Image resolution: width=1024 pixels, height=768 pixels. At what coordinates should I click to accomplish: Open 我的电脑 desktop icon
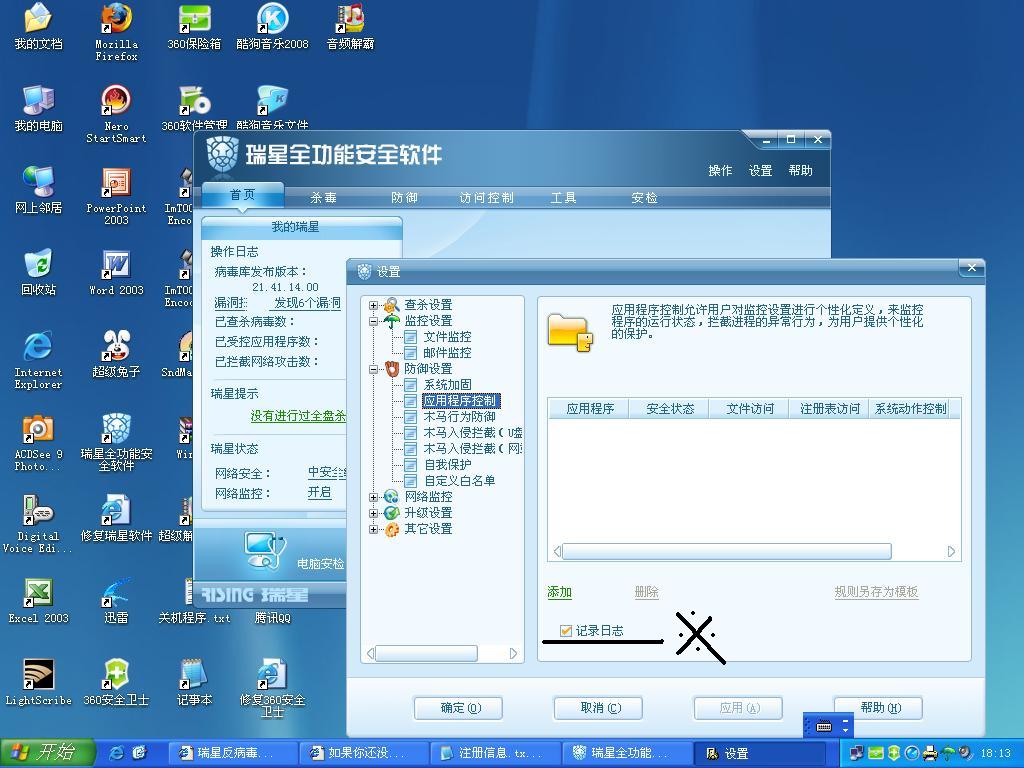(39, 108)
